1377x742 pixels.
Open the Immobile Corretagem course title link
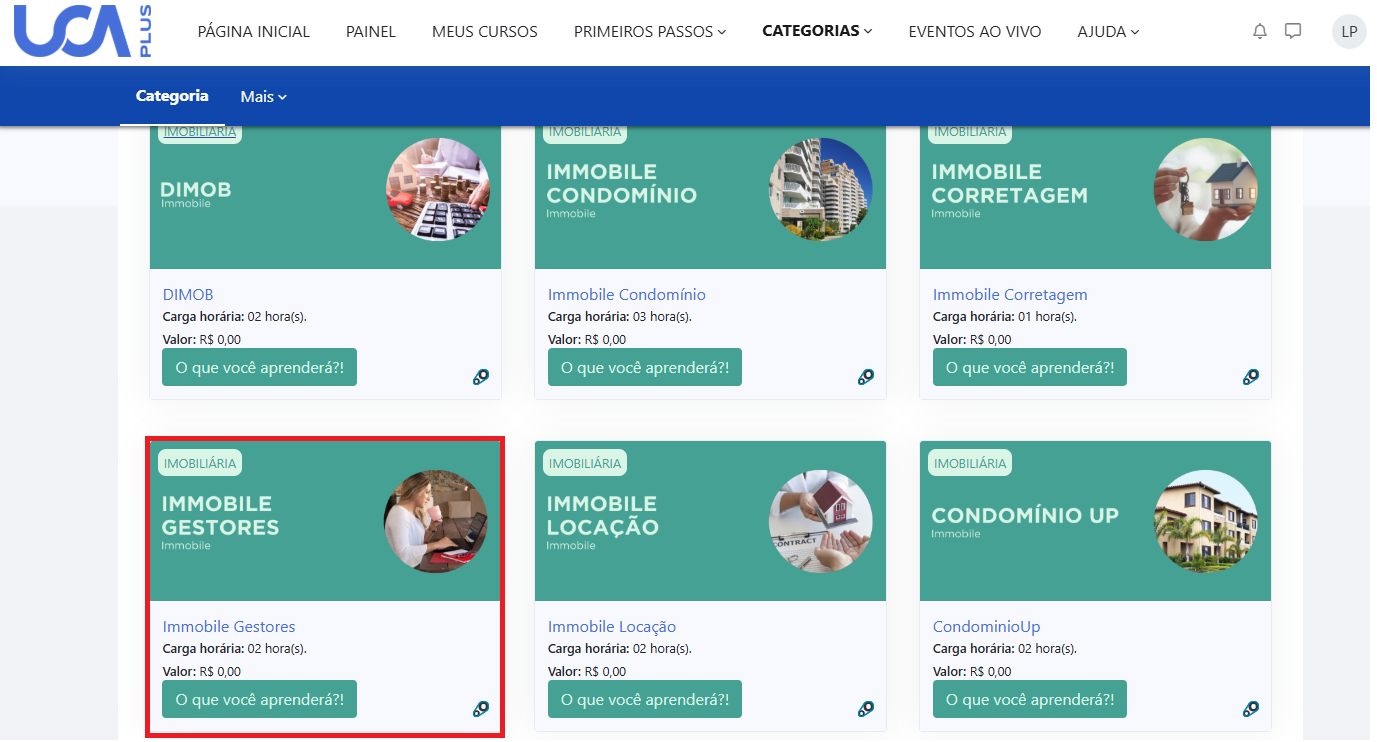pos(1010,295)
